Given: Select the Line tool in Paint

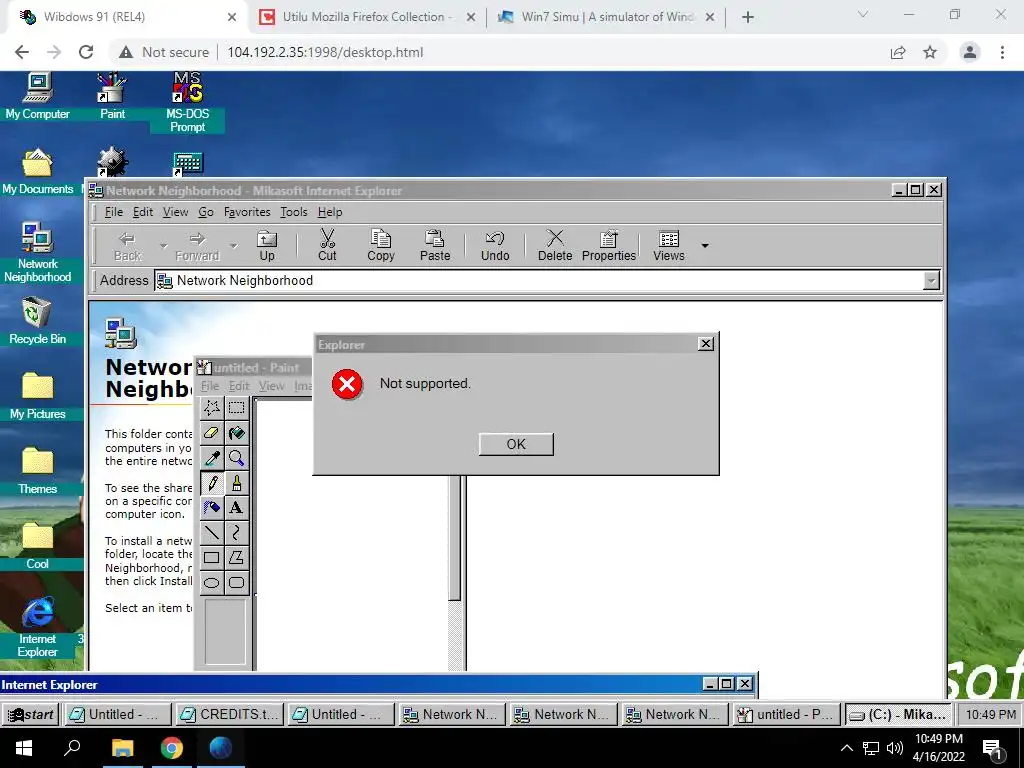Looking at the screenshot, I should [x=212, y=533].
